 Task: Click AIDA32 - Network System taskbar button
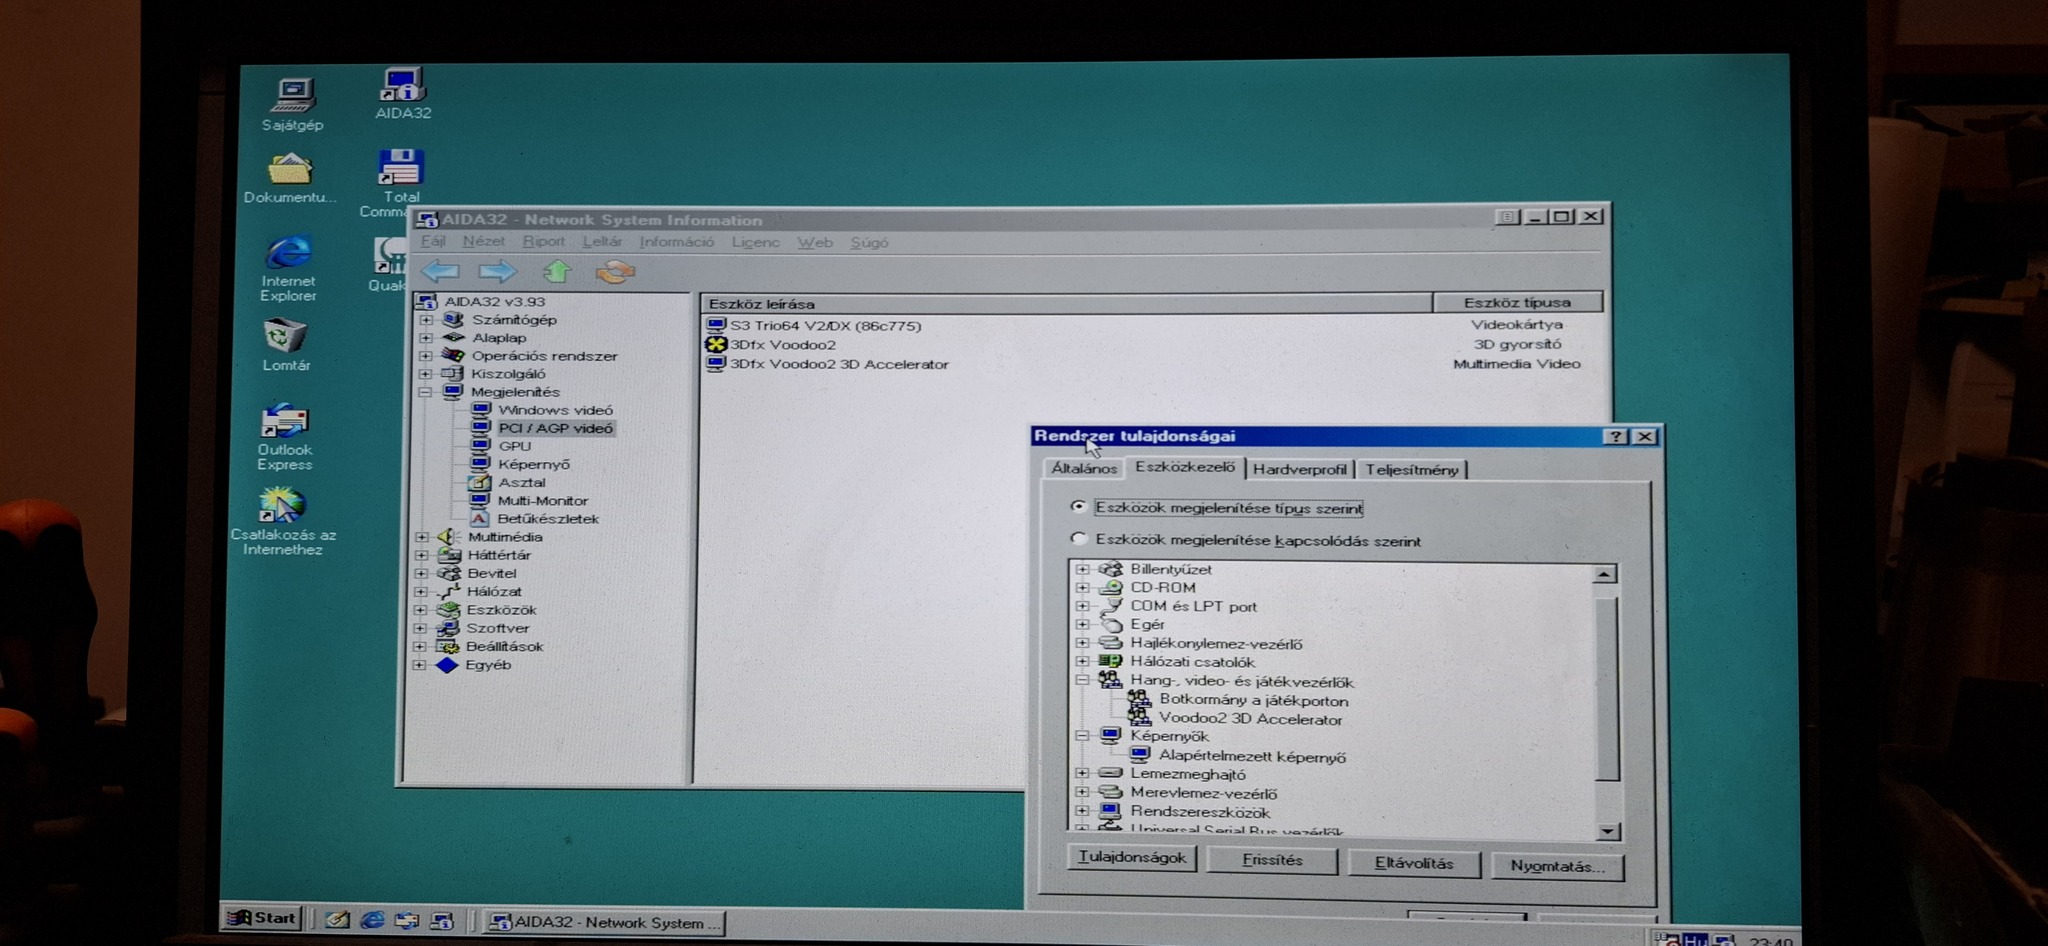tap(606, 923)
